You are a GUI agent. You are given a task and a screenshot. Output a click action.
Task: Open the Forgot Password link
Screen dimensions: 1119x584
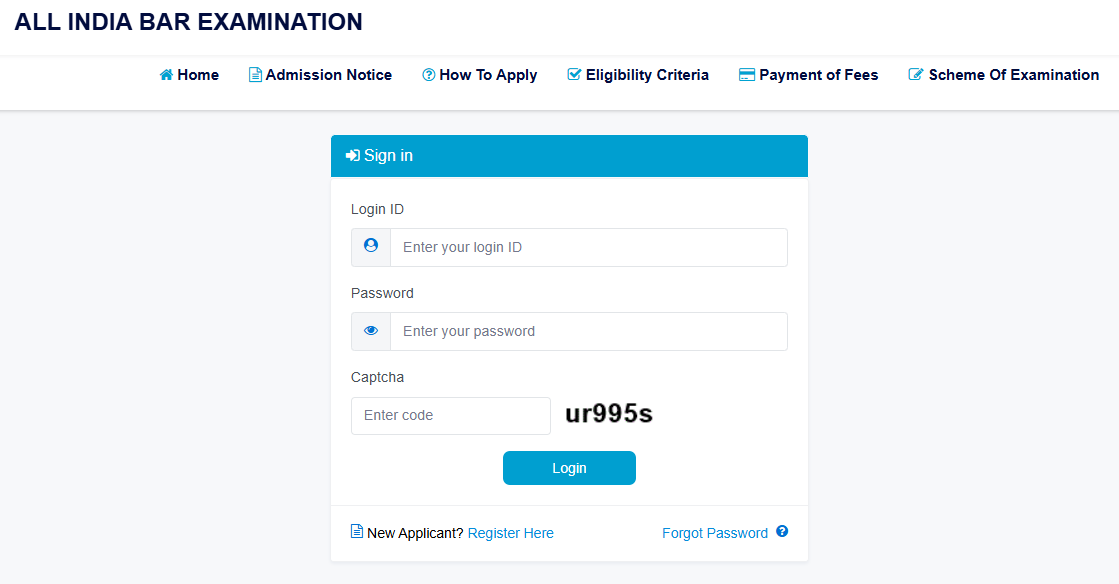coord(714,533)
